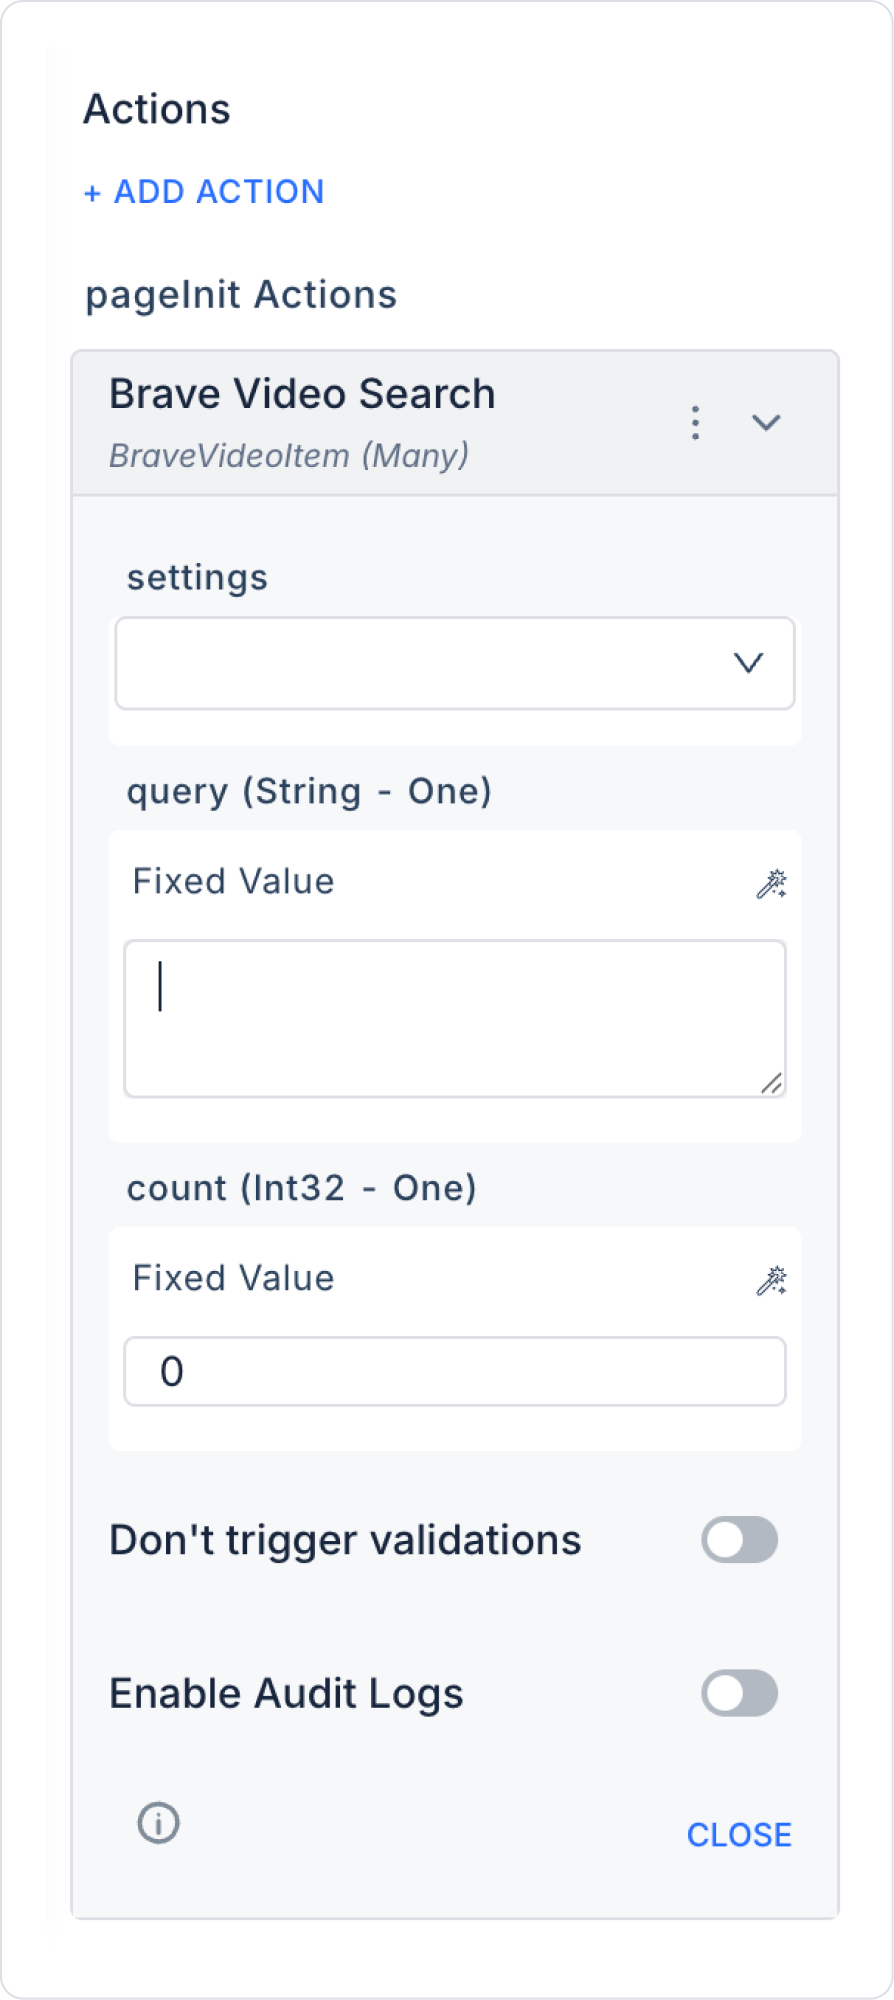This screenshot has width=894, height=2000.
Task: Click the Actions panel heading
Action: coord(157,109)
